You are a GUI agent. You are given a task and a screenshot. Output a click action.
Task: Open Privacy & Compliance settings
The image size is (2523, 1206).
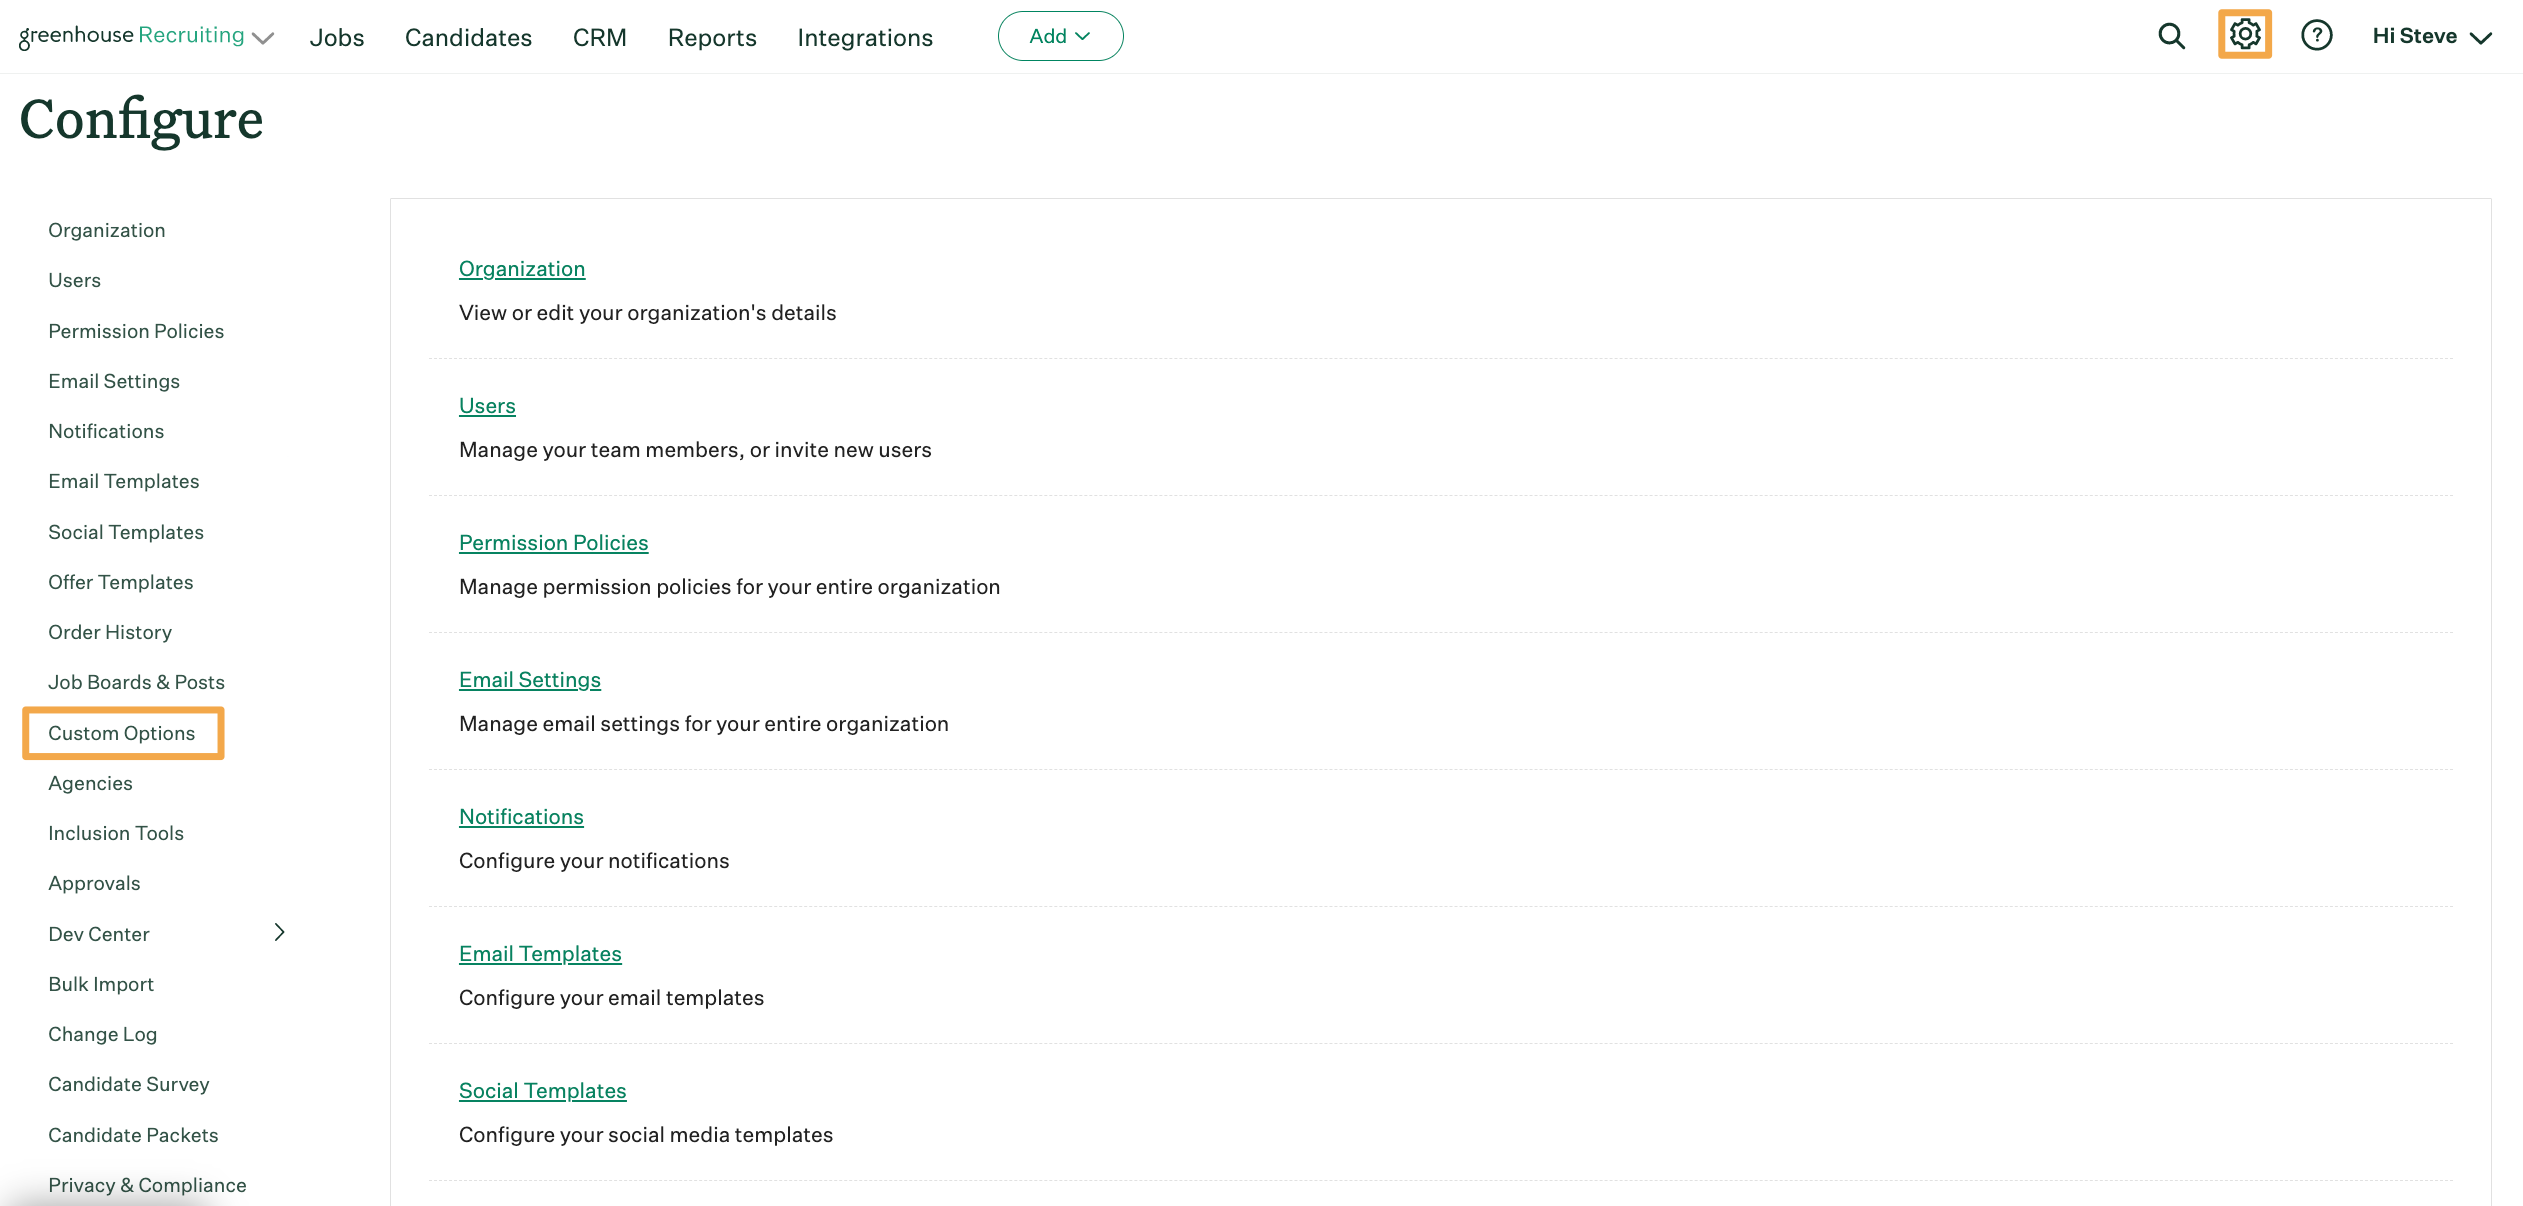tap(147, 1184)
